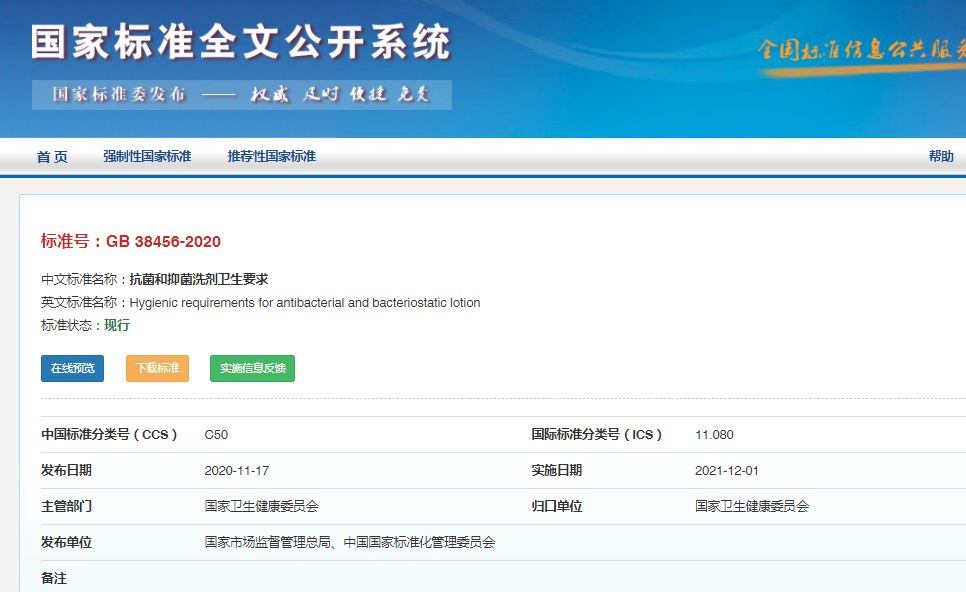Click the blue 在线预览 preview button
Image resolution: width=966 pixels, height=592 pixels.
click(71, 368)
